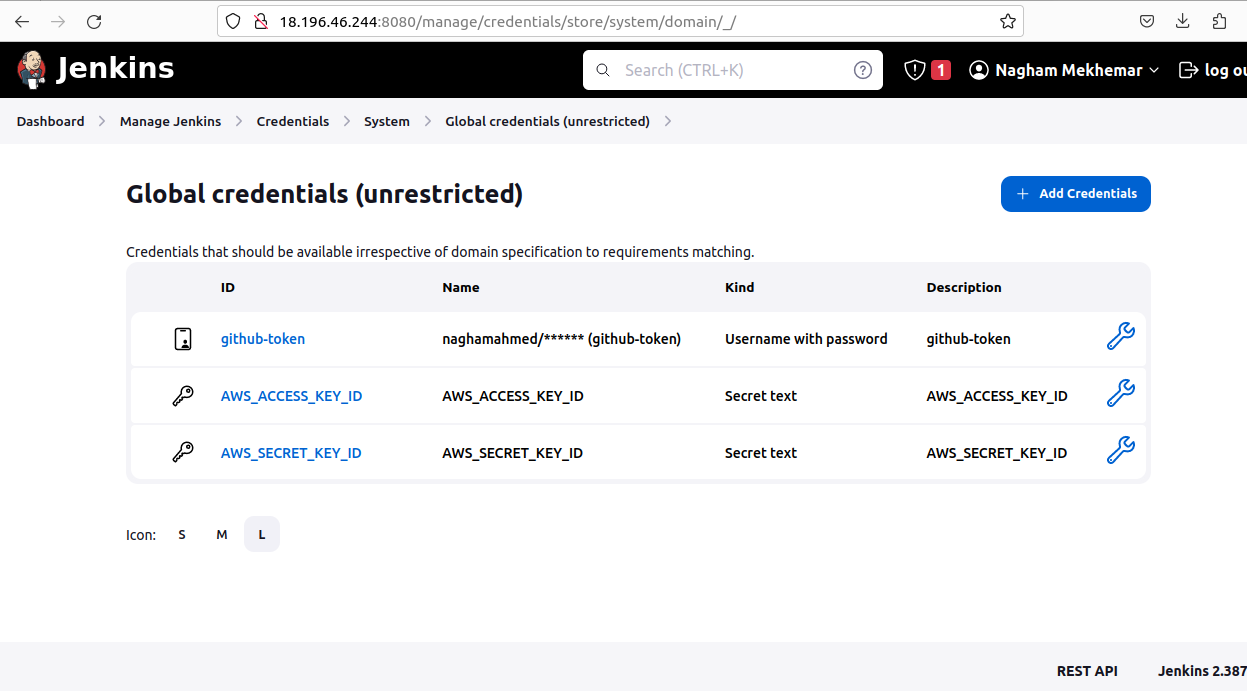The image size is (1247, 691).
Task: Open the wrench icon for AWS_ACCESS_KEY_ID
Action: tap(1120, 394)
